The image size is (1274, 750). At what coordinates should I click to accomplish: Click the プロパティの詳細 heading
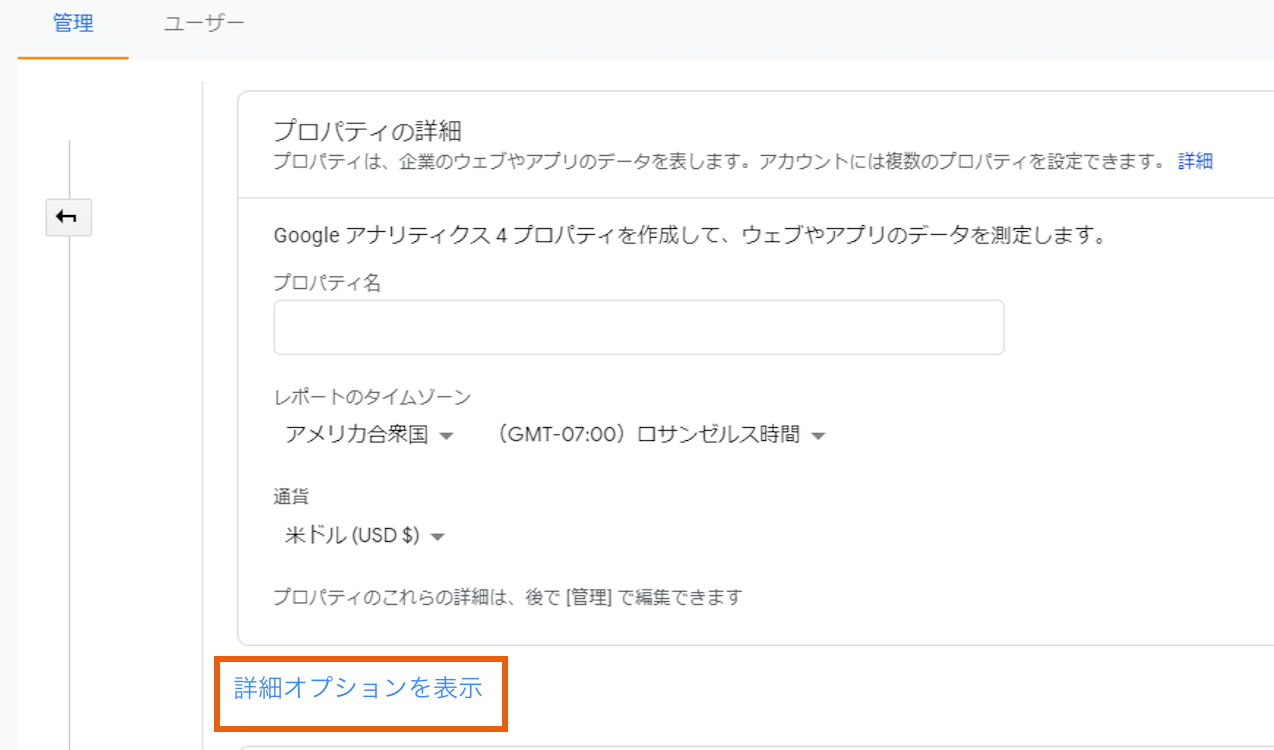[367, 131]
